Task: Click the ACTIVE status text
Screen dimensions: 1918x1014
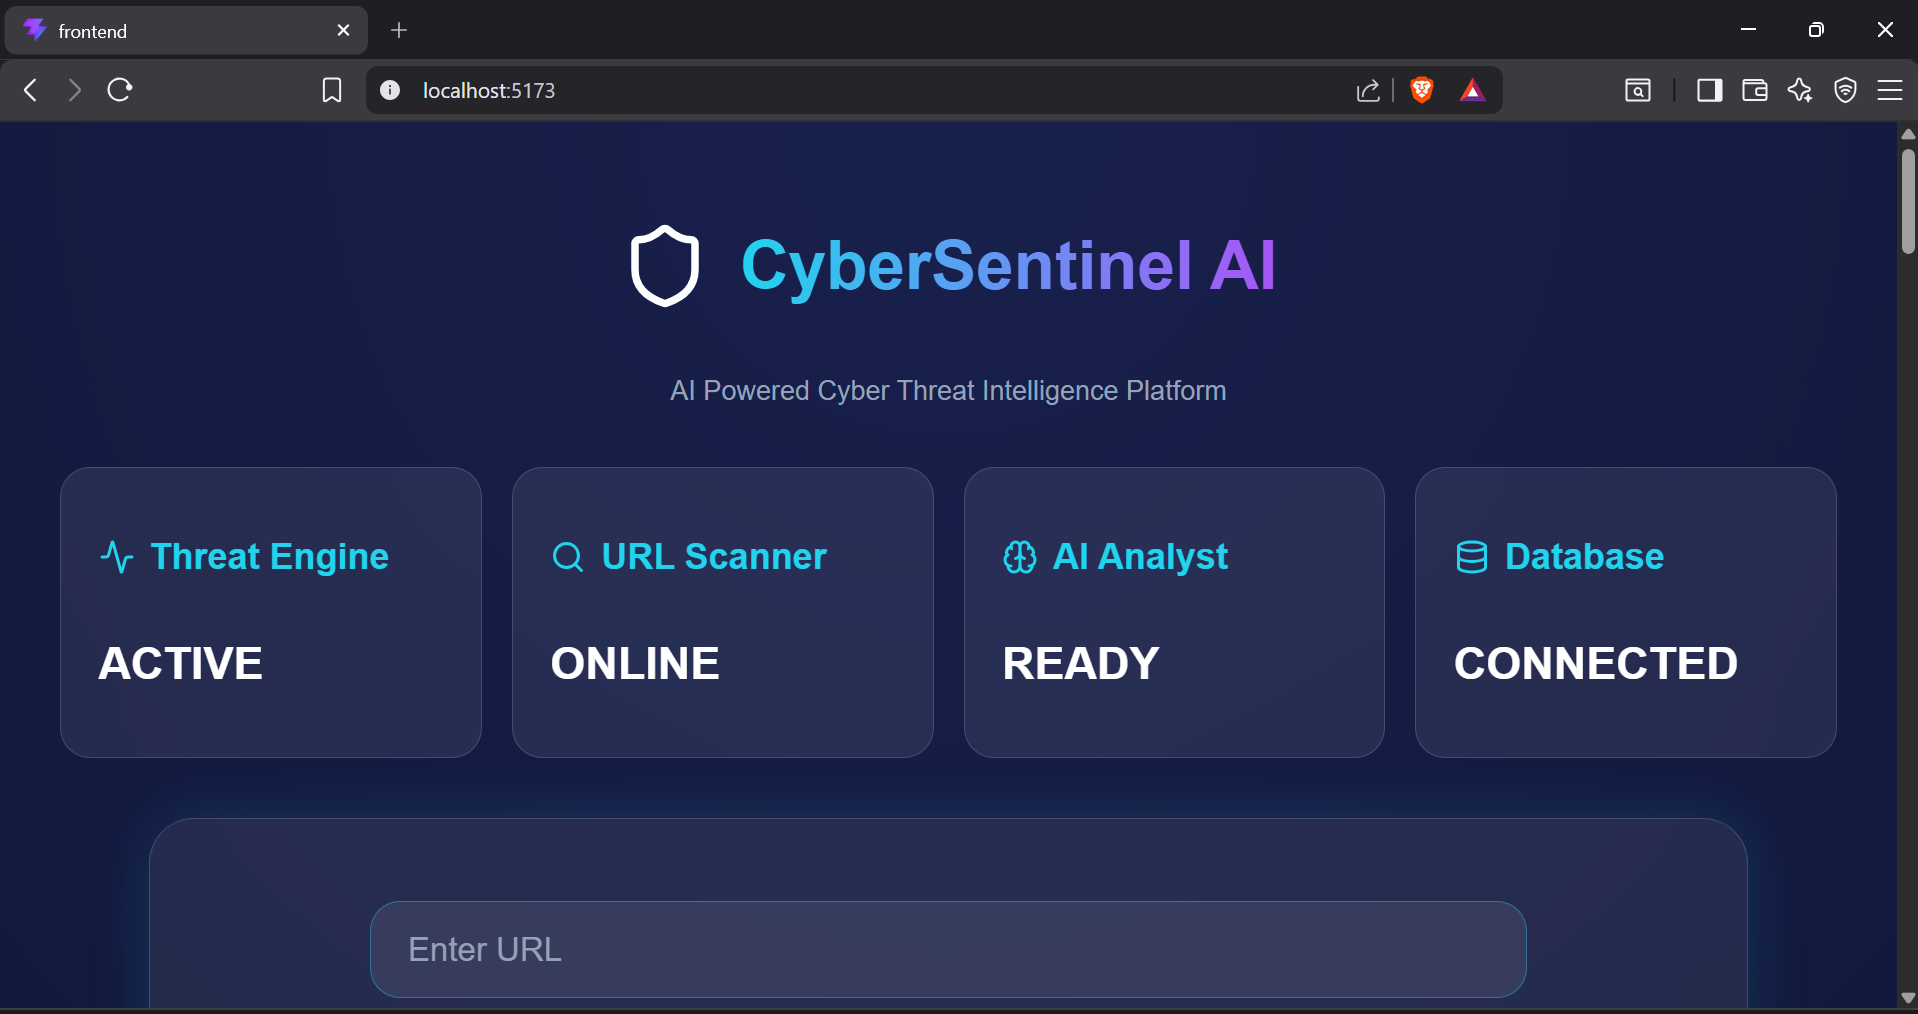Action: pyautogui.click(x=181, y=663)
